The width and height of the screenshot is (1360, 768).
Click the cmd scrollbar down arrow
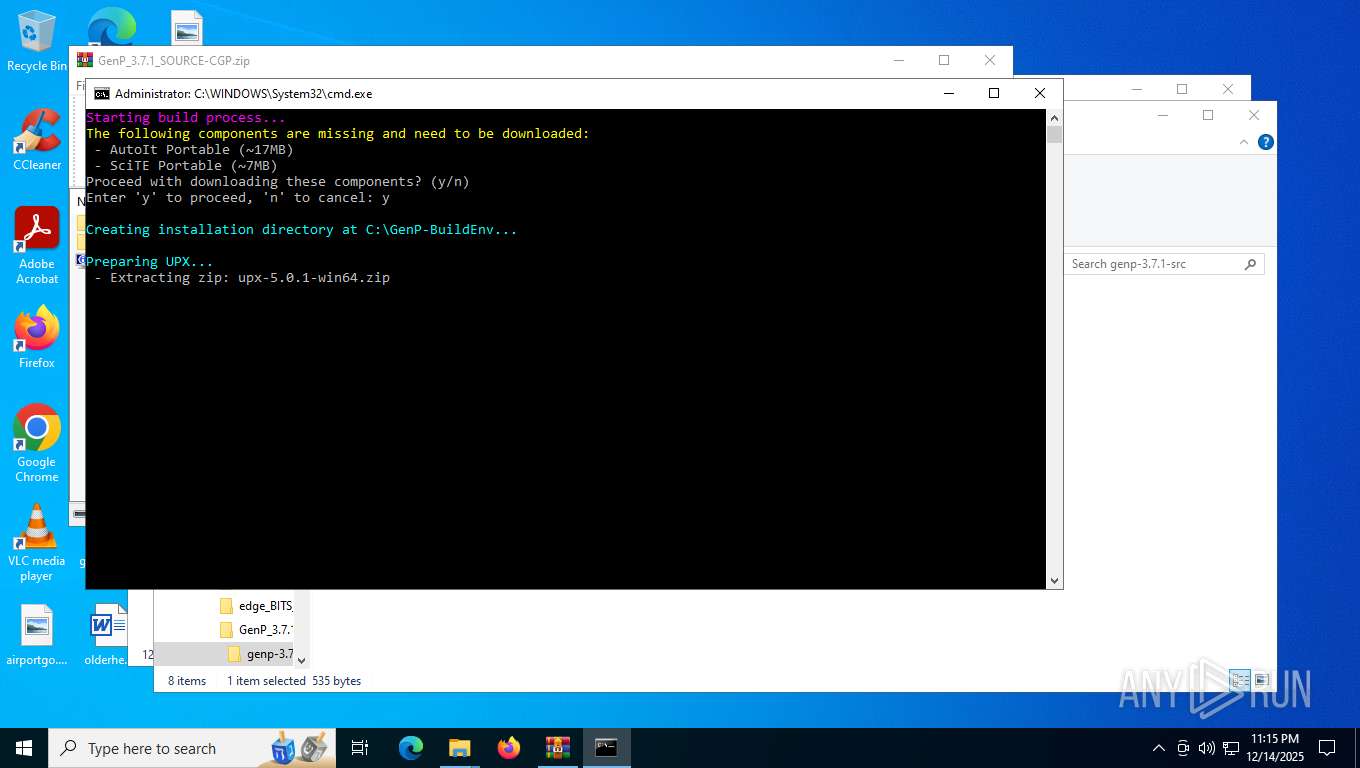coord(1054,580)
